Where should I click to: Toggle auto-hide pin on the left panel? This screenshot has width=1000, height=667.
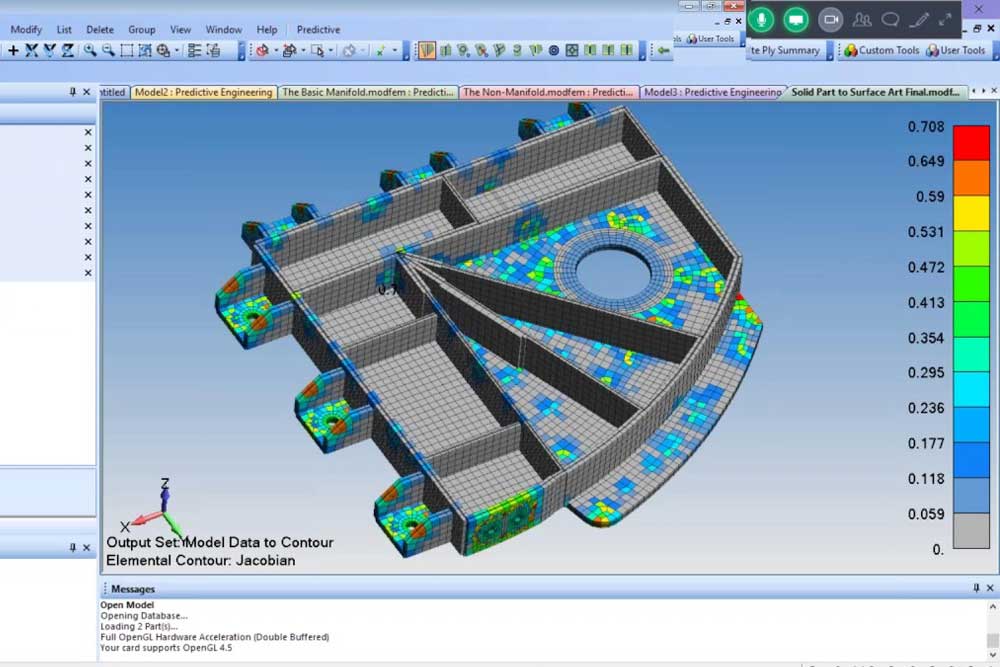[x=72, y=91]
